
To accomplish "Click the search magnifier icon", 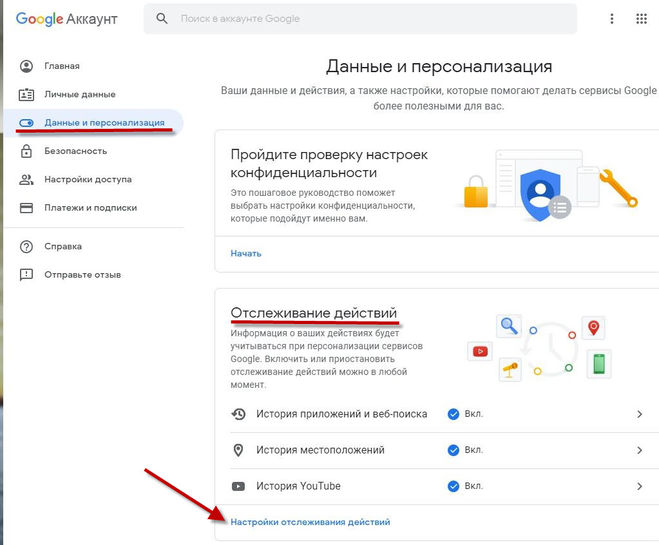I will 161,19.
